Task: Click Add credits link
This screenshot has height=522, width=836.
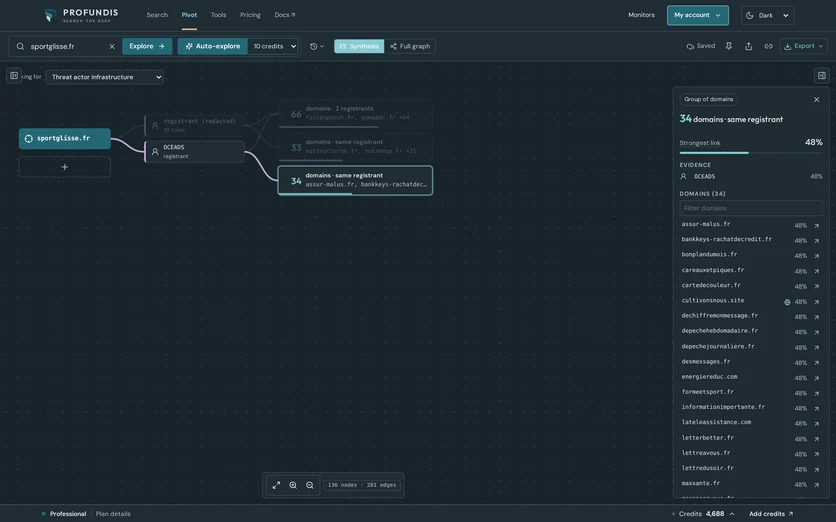Action: click(x=771, y=514)
